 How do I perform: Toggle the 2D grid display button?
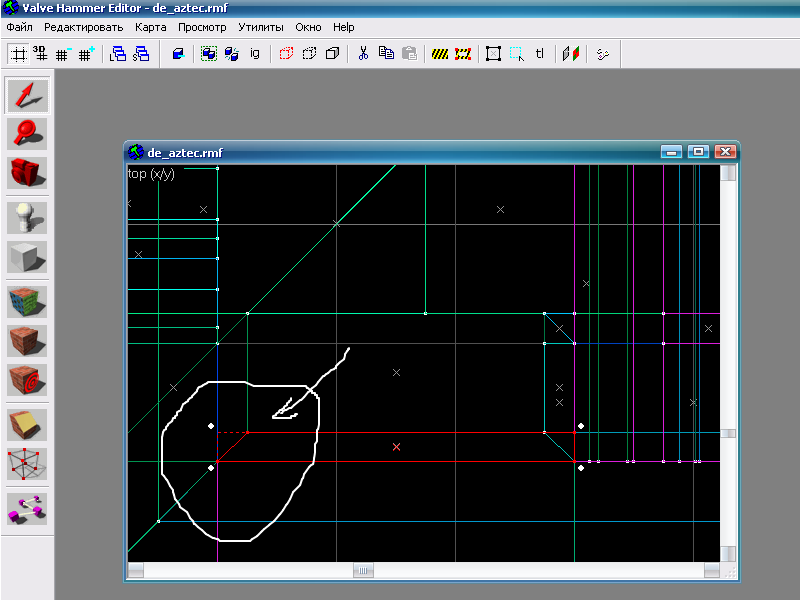18,54
